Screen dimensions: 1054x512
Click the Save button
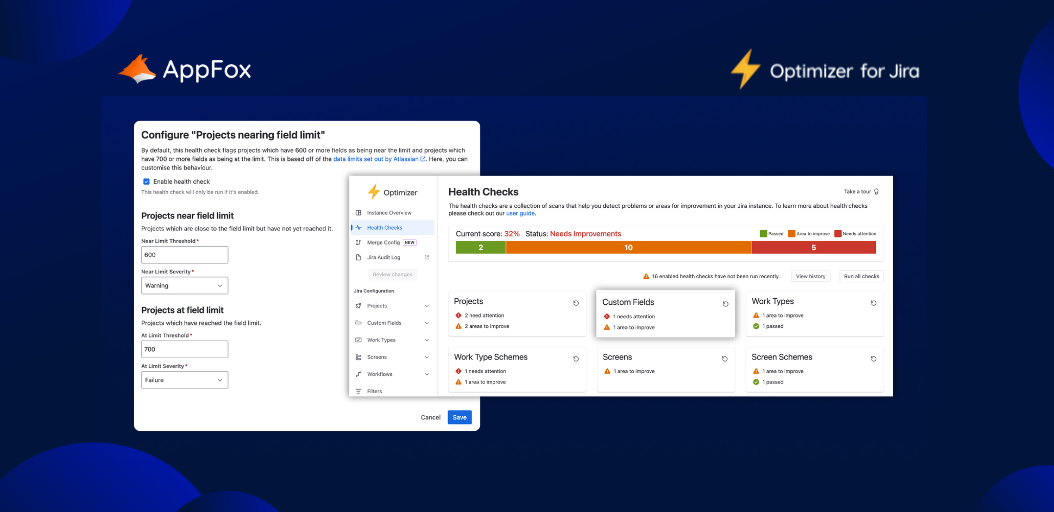tap(459, 417)
